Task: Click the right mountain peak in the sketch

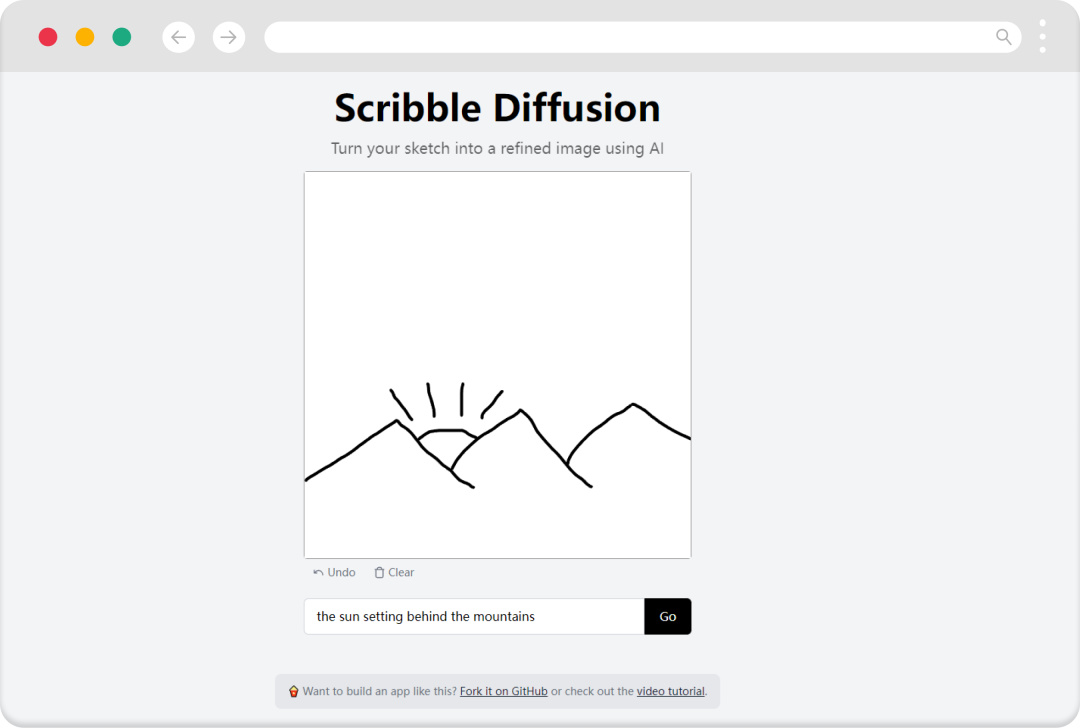Action: [632, 406]
